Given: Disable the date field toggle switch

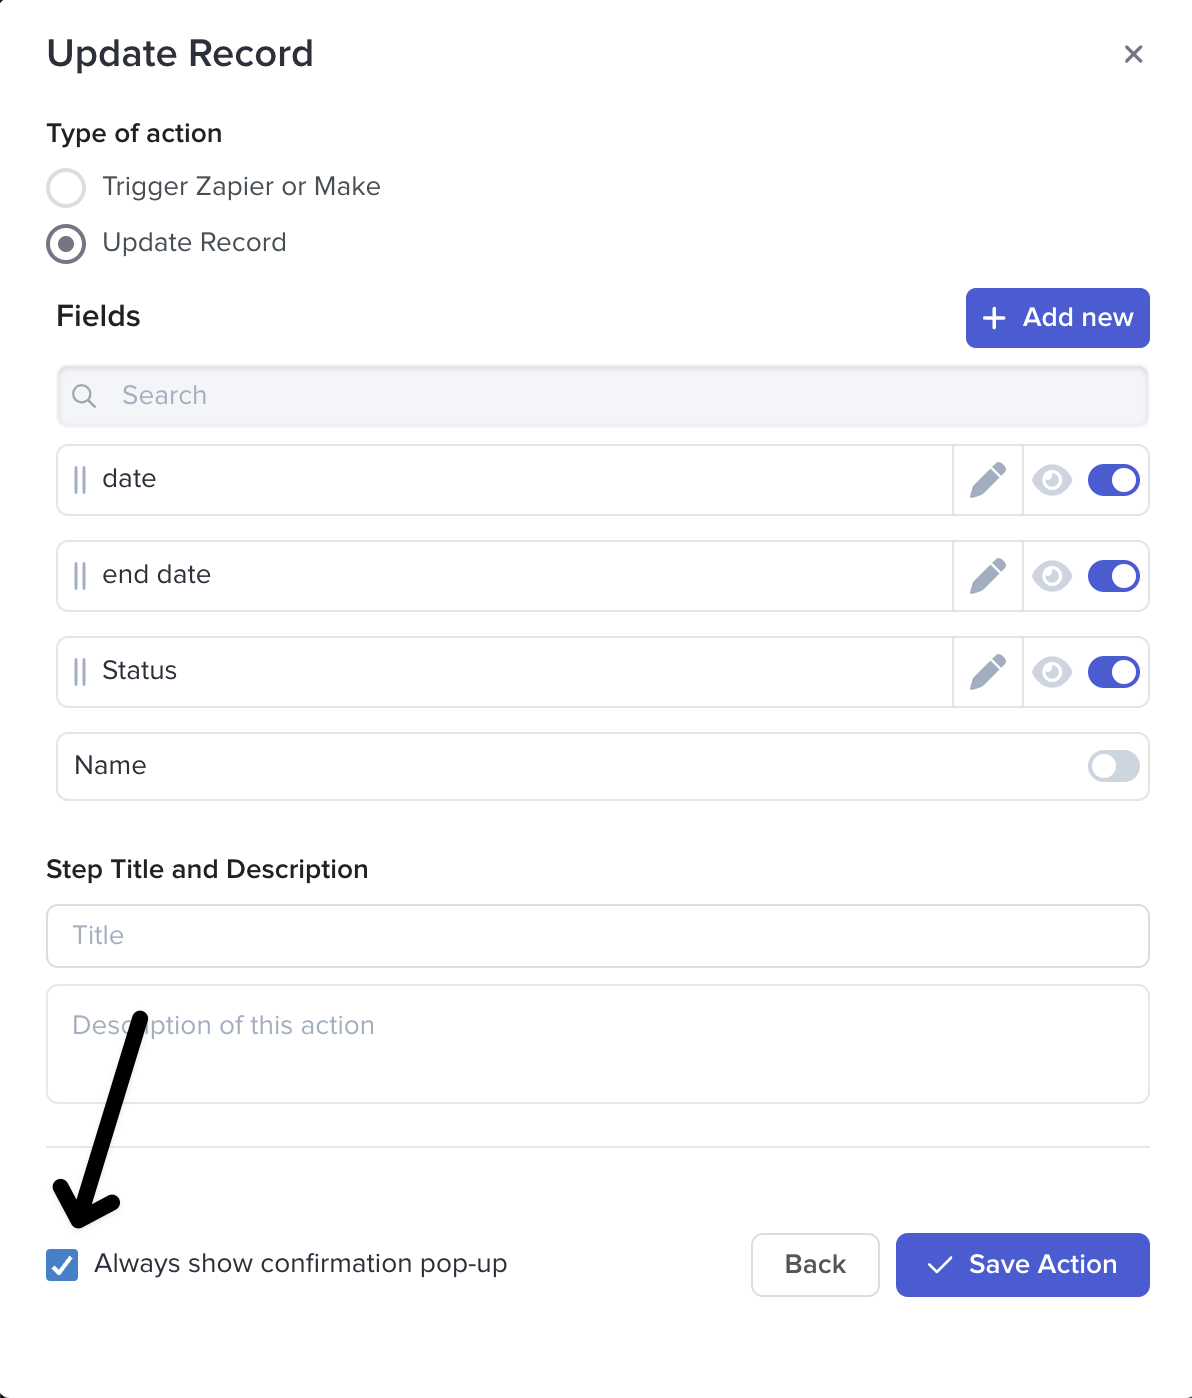Looking at the screenshot, I should tap(1113, 480).
